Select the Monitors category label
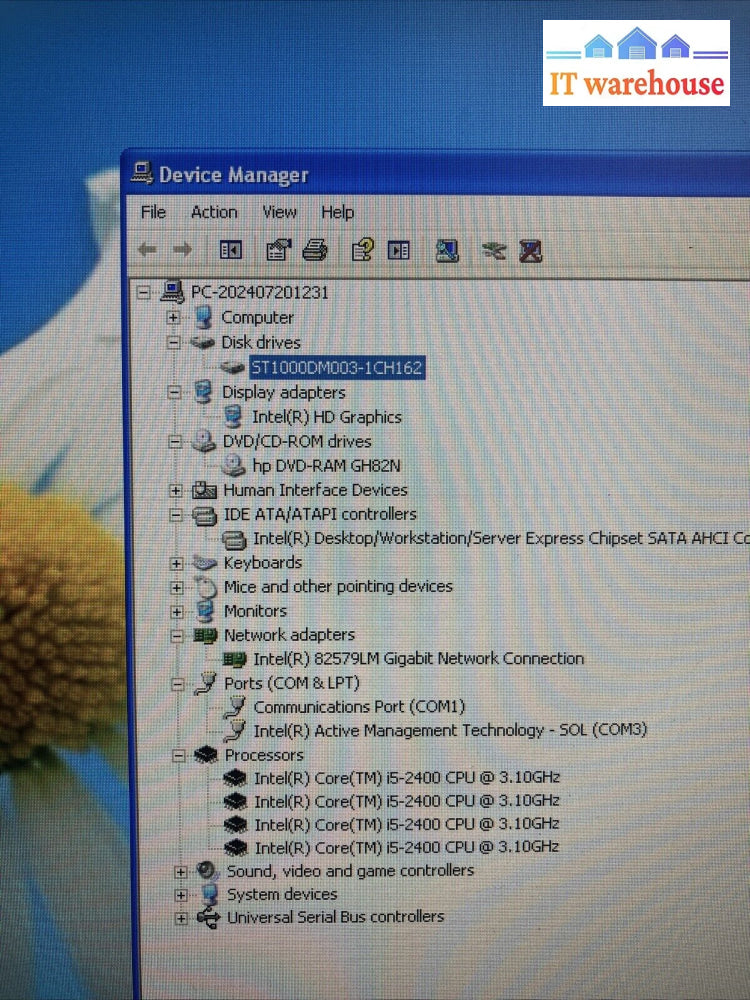The height and width of the screenshot is (1000, 750). [255, 611]
